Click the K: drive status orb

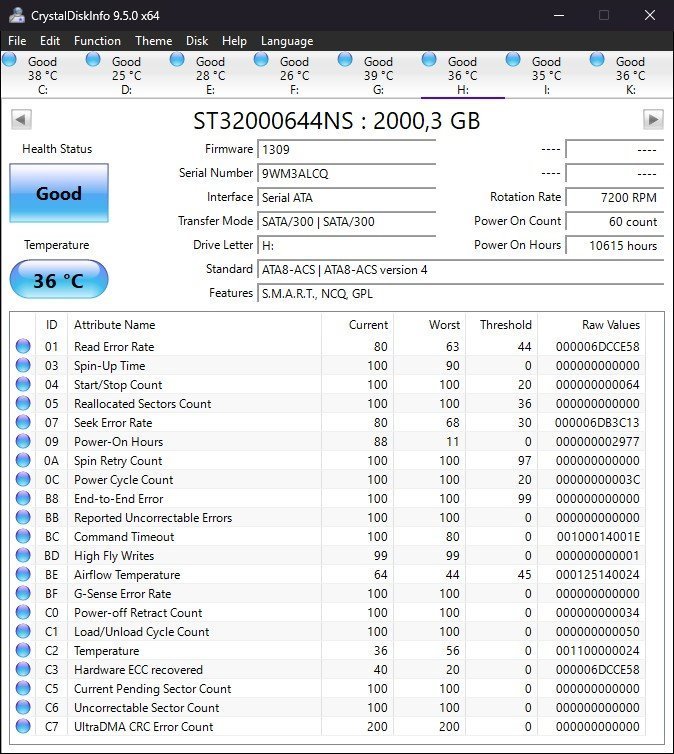point(598,60)
